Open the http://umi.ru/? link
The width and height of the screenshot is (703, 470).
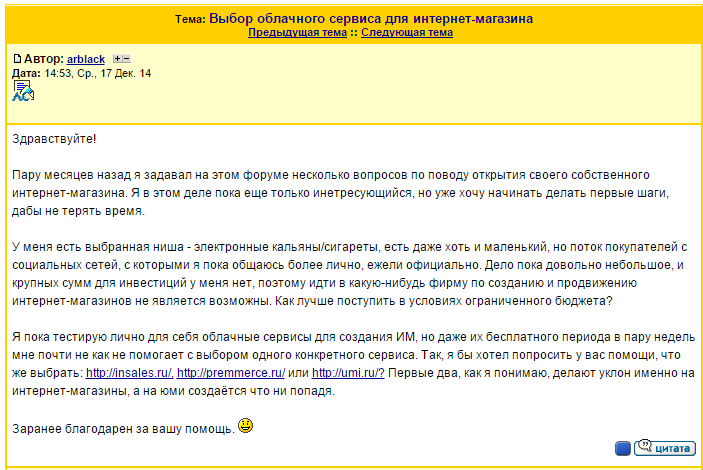(348, 373)
